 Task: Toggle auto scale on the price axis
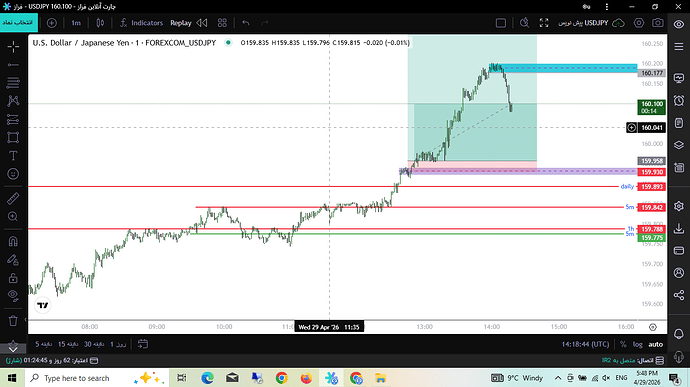tap(655, 344)
